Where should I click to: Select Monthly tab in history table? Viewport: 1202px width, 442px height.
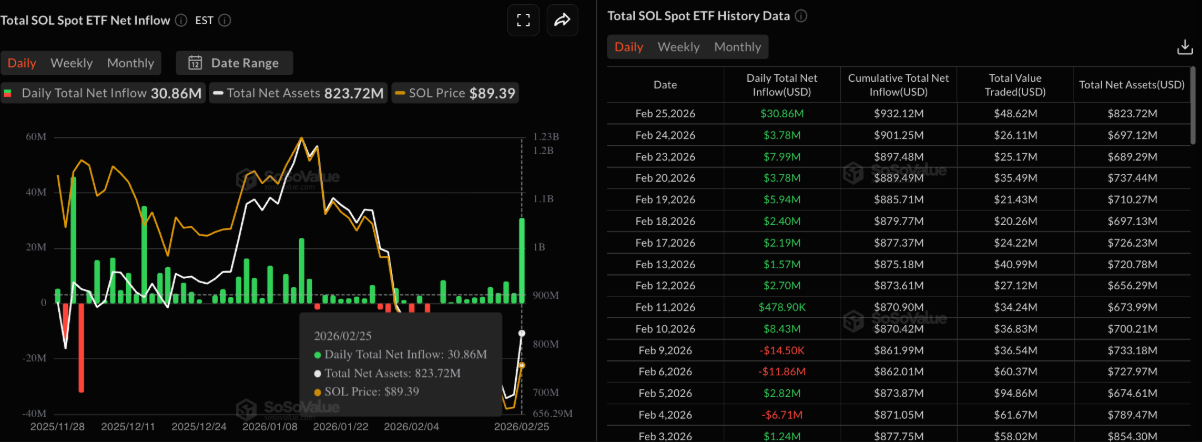pyautogui.click(x=738, y=47)
